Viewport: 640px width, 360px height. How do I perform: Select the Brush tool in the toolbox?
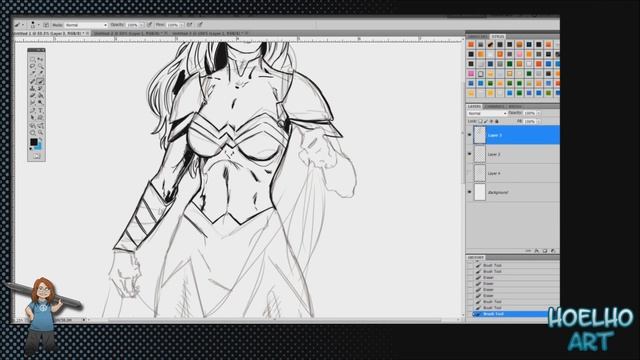40,81
